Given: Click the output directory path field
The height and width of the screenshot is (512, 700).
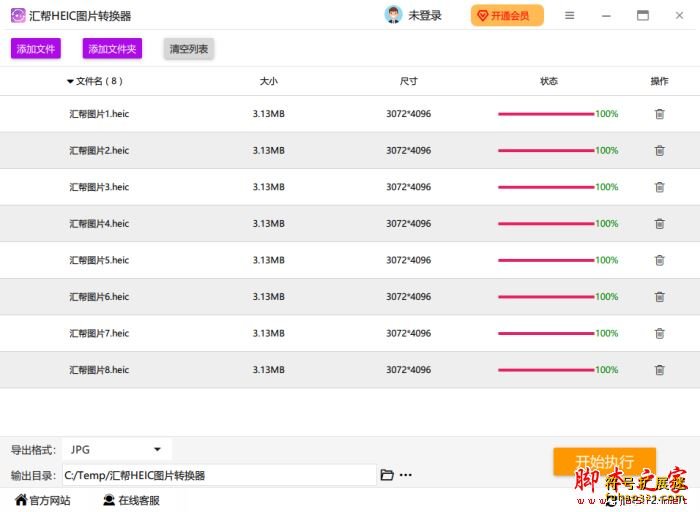Looking at the screenshot, I should [219, 475].
